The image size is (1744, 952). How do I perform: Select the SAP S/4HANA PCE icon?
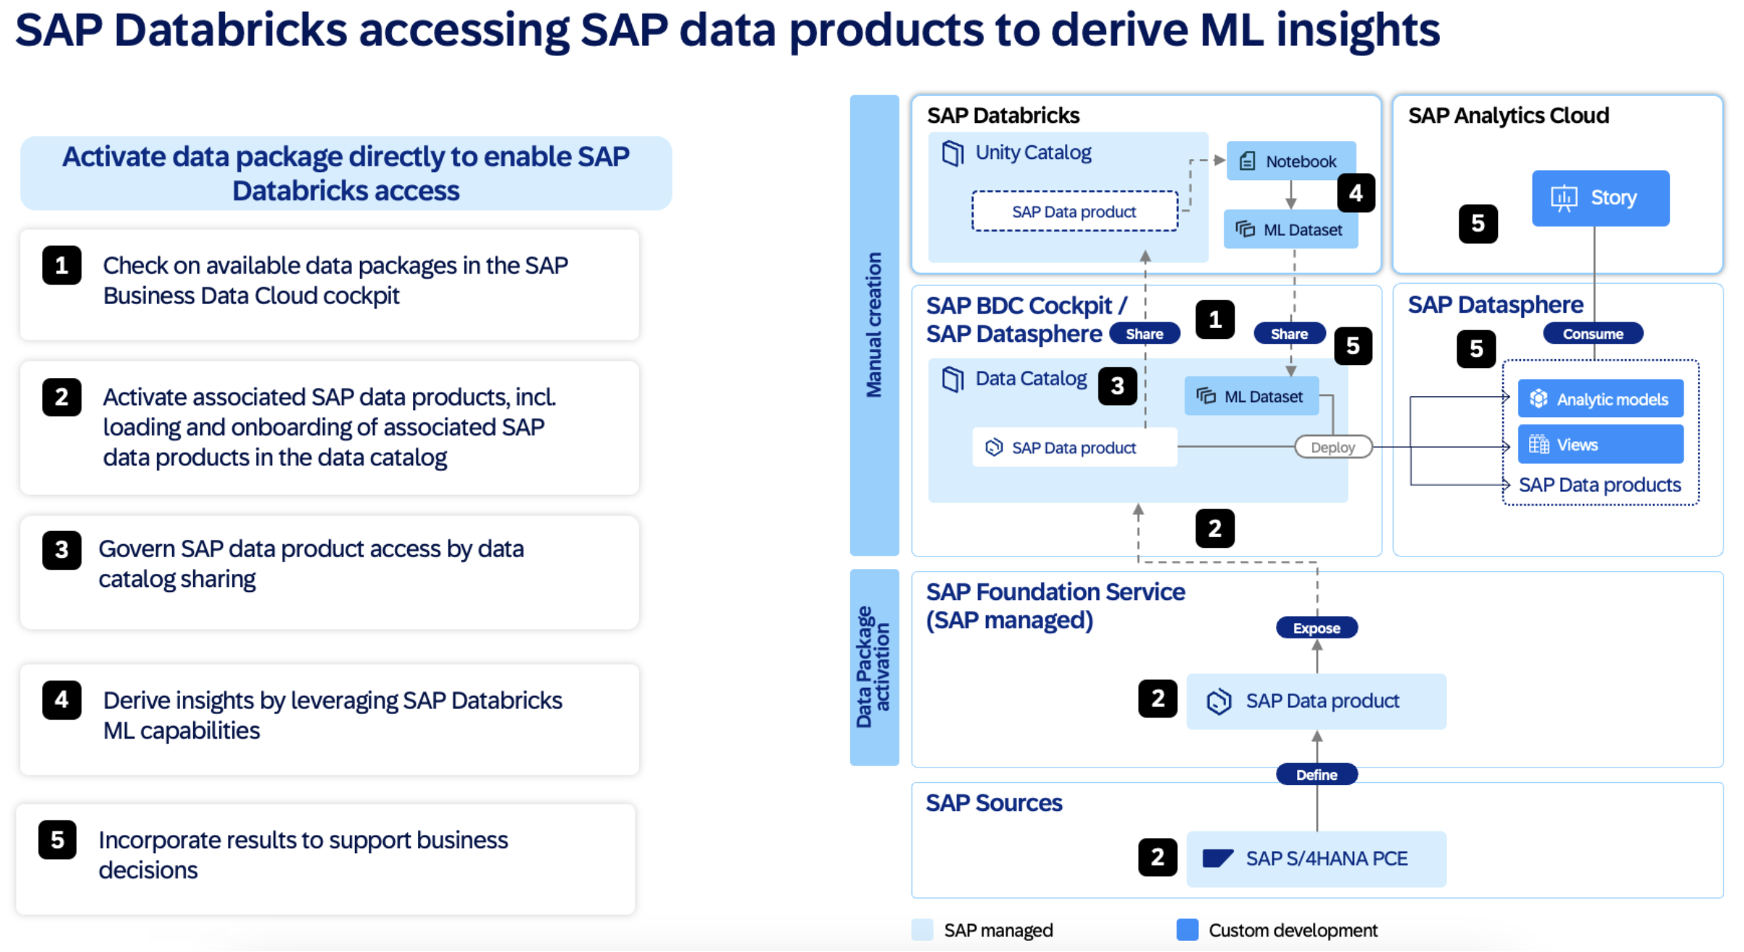pos(1216,858)
